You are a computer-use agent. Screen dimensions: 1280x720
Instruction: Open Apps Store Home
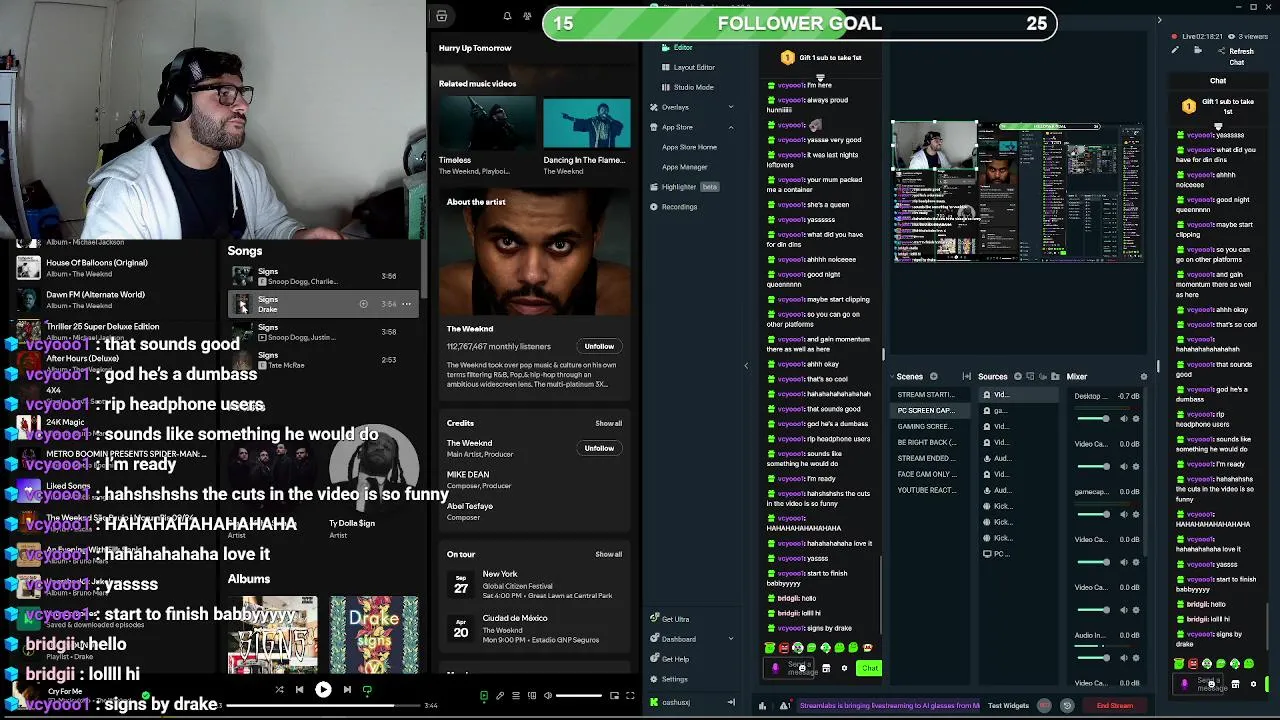click(x=689, y=147)
